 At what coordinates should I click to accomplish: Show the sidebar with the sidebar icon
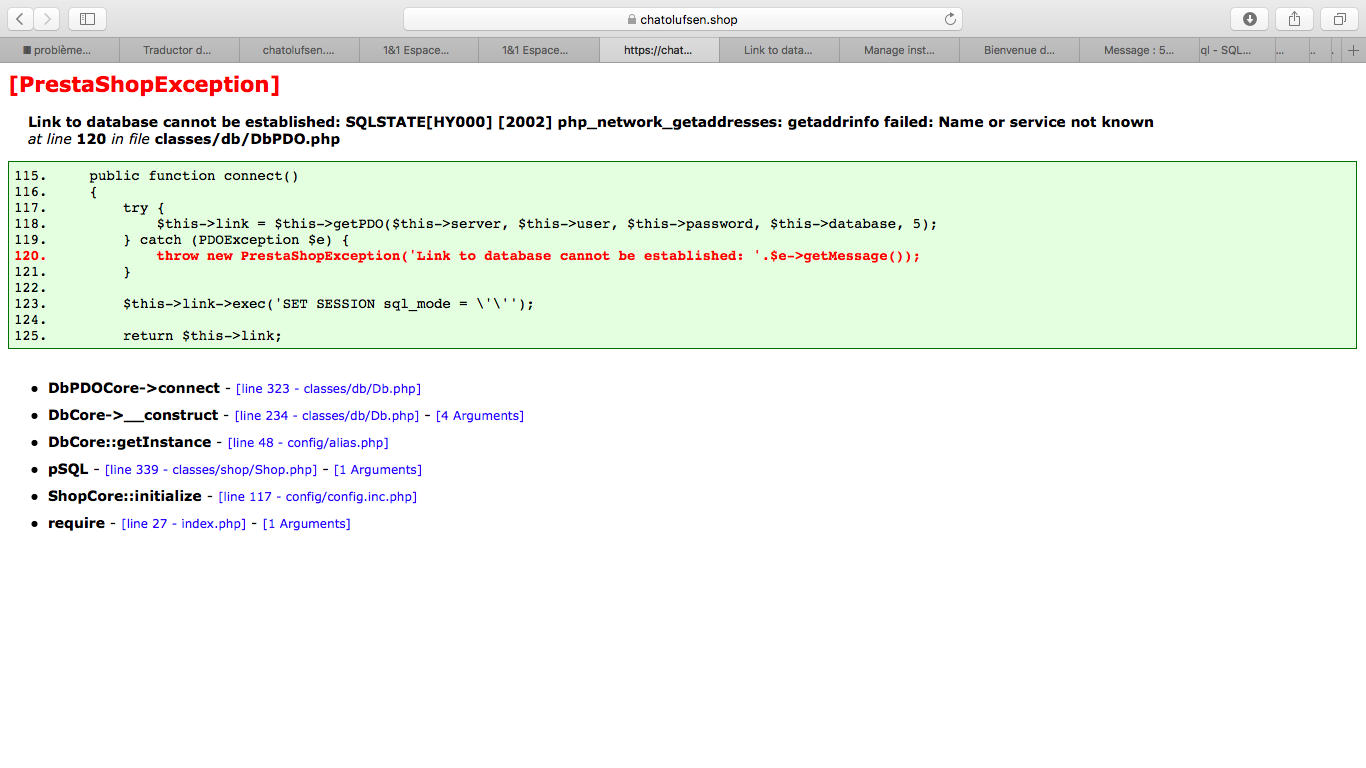click(x=88, y=19)
